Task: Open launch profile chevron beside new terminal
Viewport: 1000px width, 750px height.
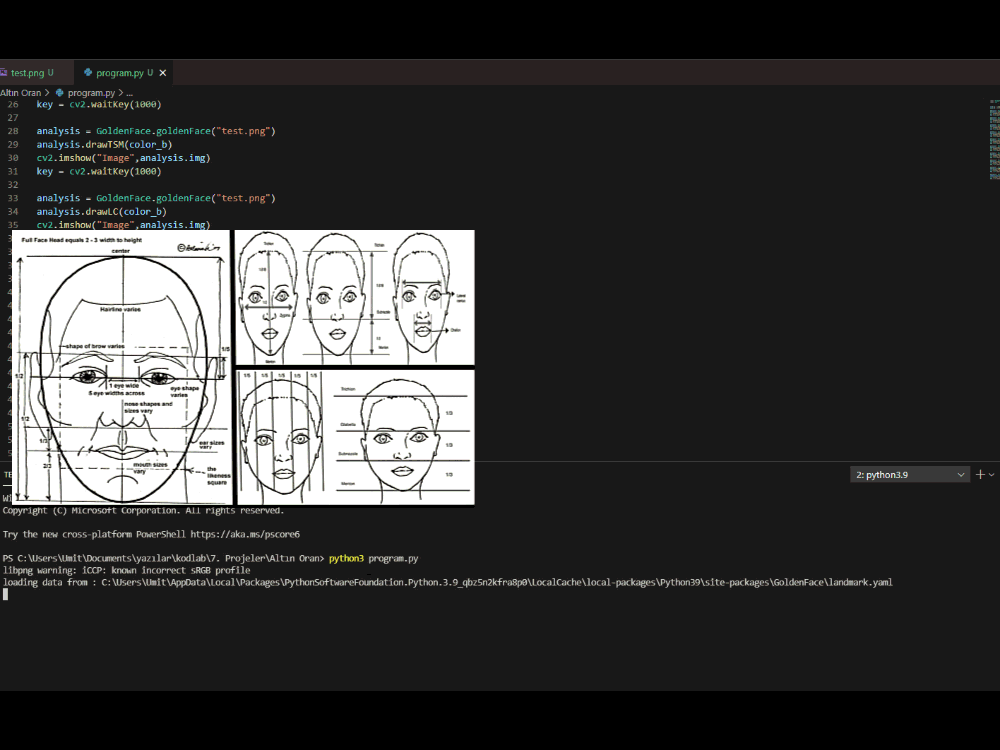Action: 992,474
